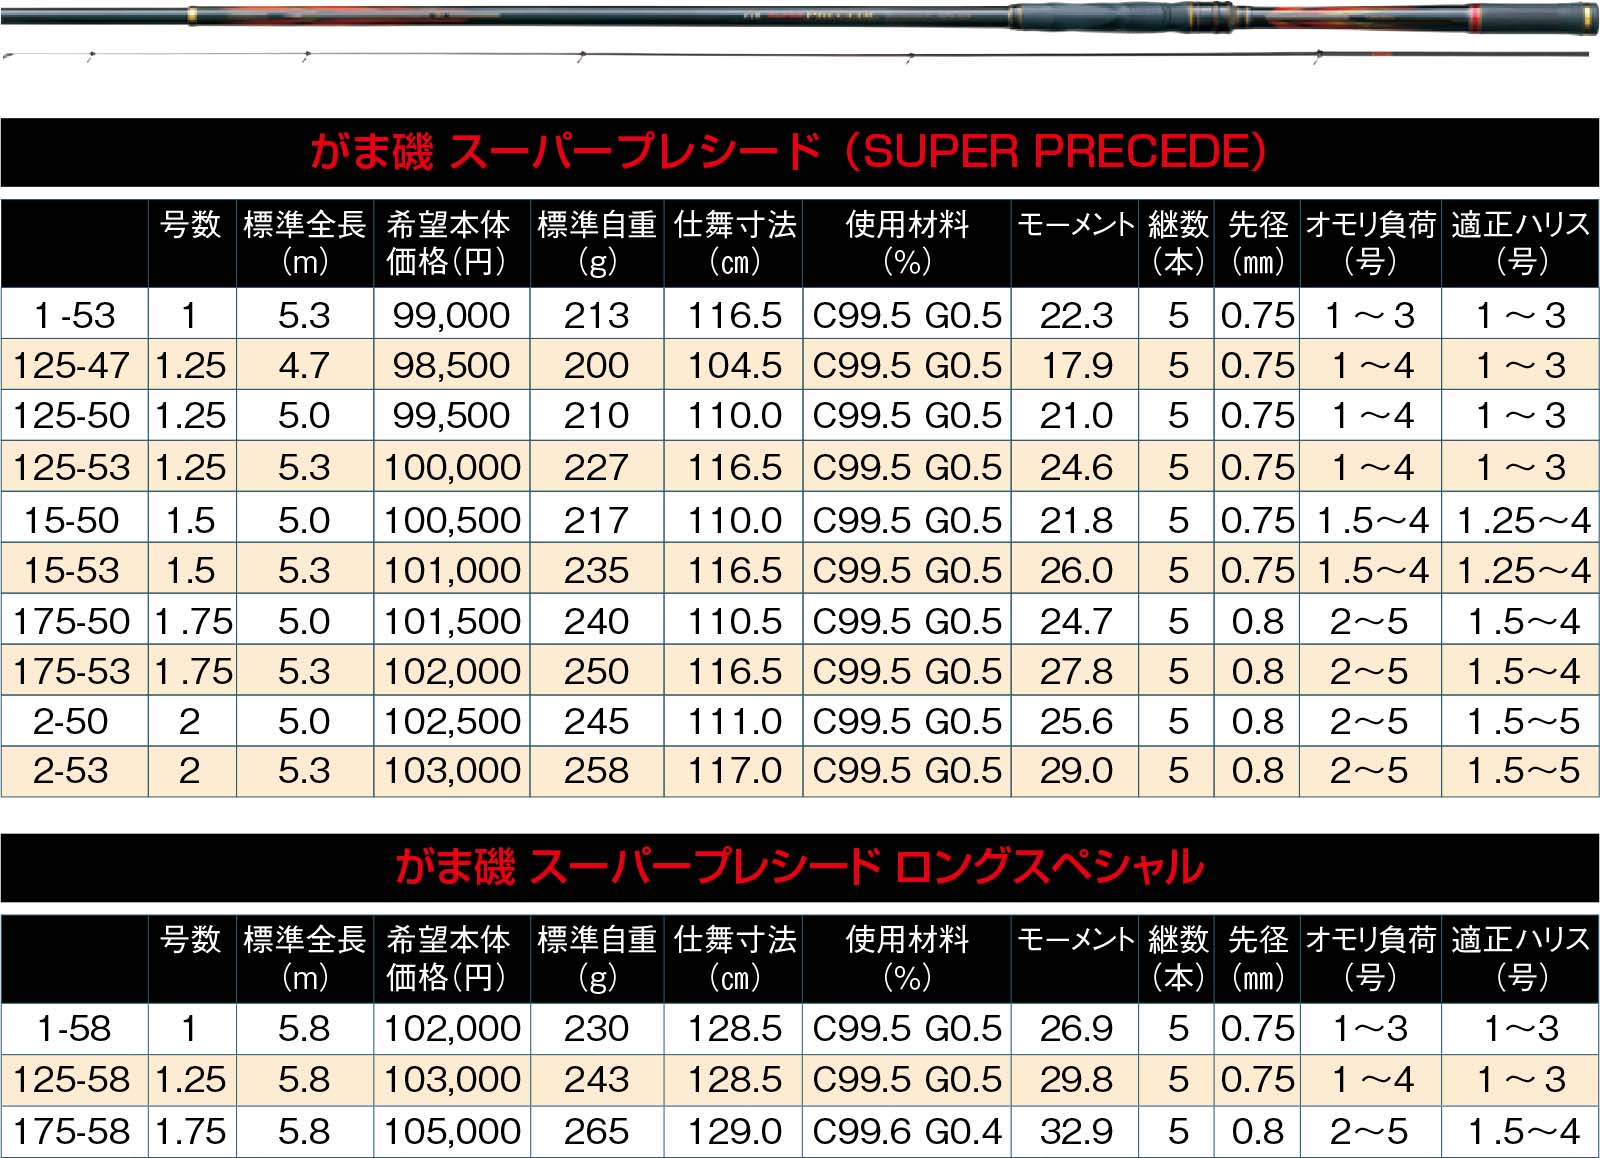The width and height of the screenshot is (1600, 1158).
Task: Click the moment value 27.8
Action: click(1076, 671)
